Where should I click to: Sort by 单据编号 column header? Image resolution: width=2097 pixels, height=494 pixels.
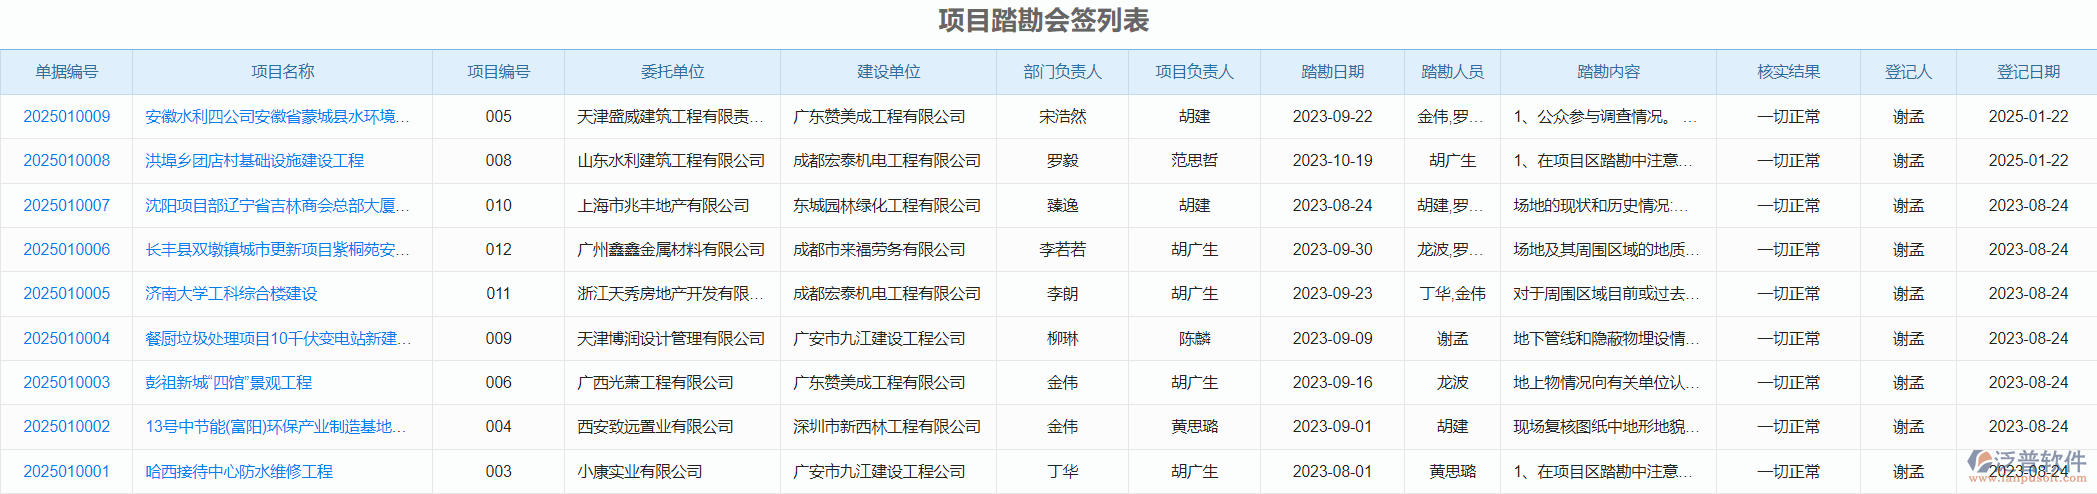[67, 72]
